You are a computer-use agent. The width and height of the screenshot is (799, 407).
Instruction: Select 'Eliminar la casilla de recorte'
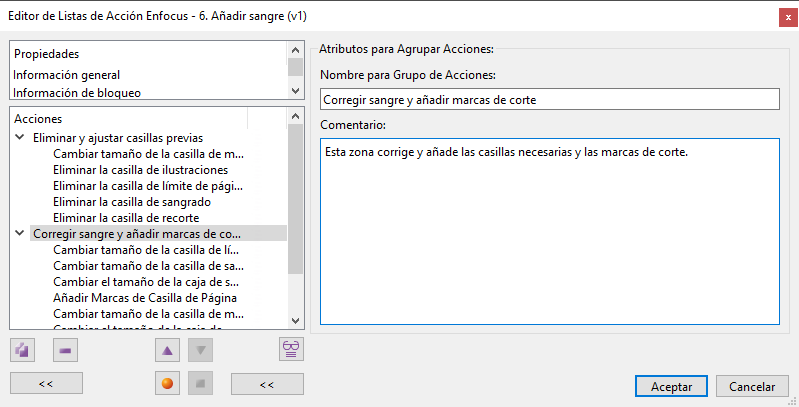click(126, 218)
